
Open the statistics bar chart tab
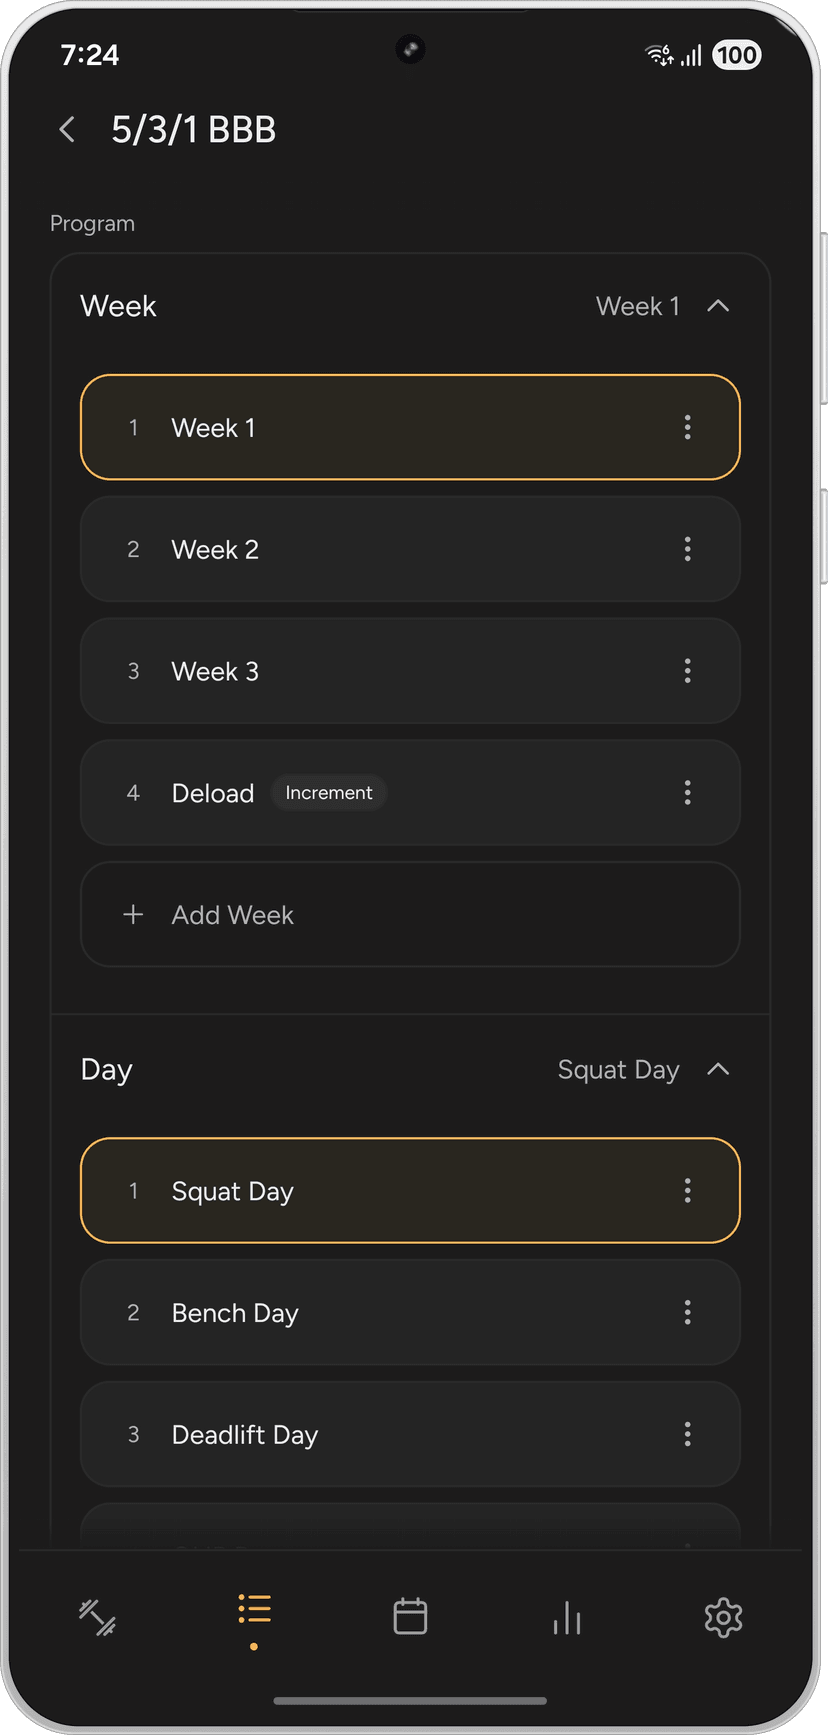click(x=567, y=1617)
